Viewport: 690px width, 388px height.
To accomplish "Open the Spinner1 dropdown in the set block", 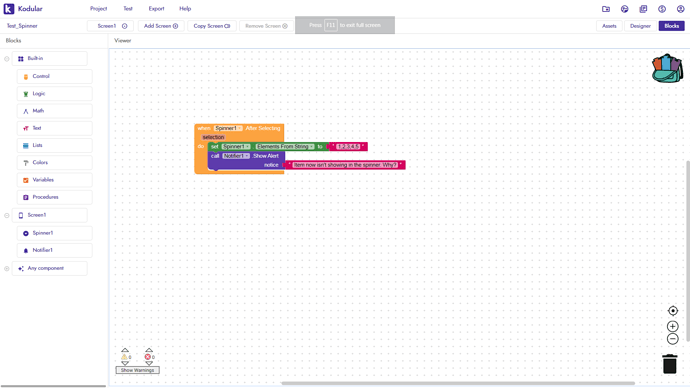I will point(236,146).
